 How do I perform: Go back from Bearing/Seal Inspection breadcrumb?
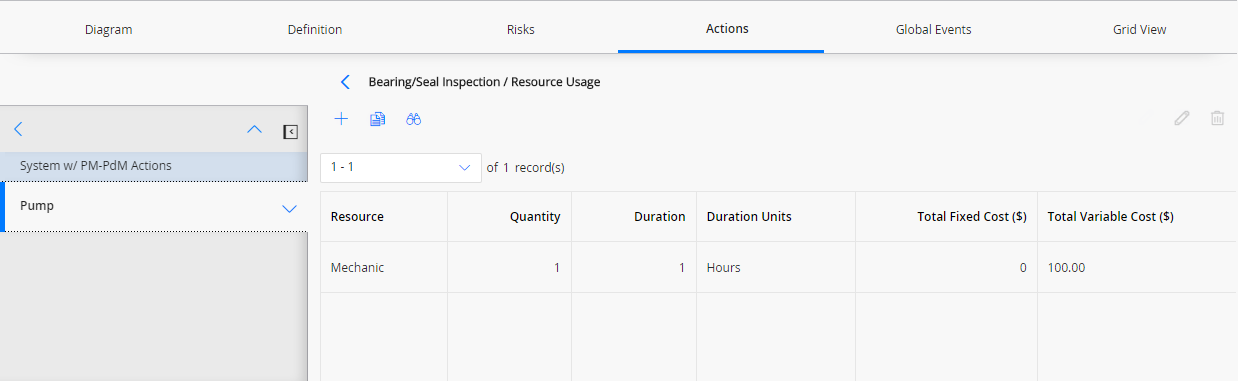[x=345, y=82]
